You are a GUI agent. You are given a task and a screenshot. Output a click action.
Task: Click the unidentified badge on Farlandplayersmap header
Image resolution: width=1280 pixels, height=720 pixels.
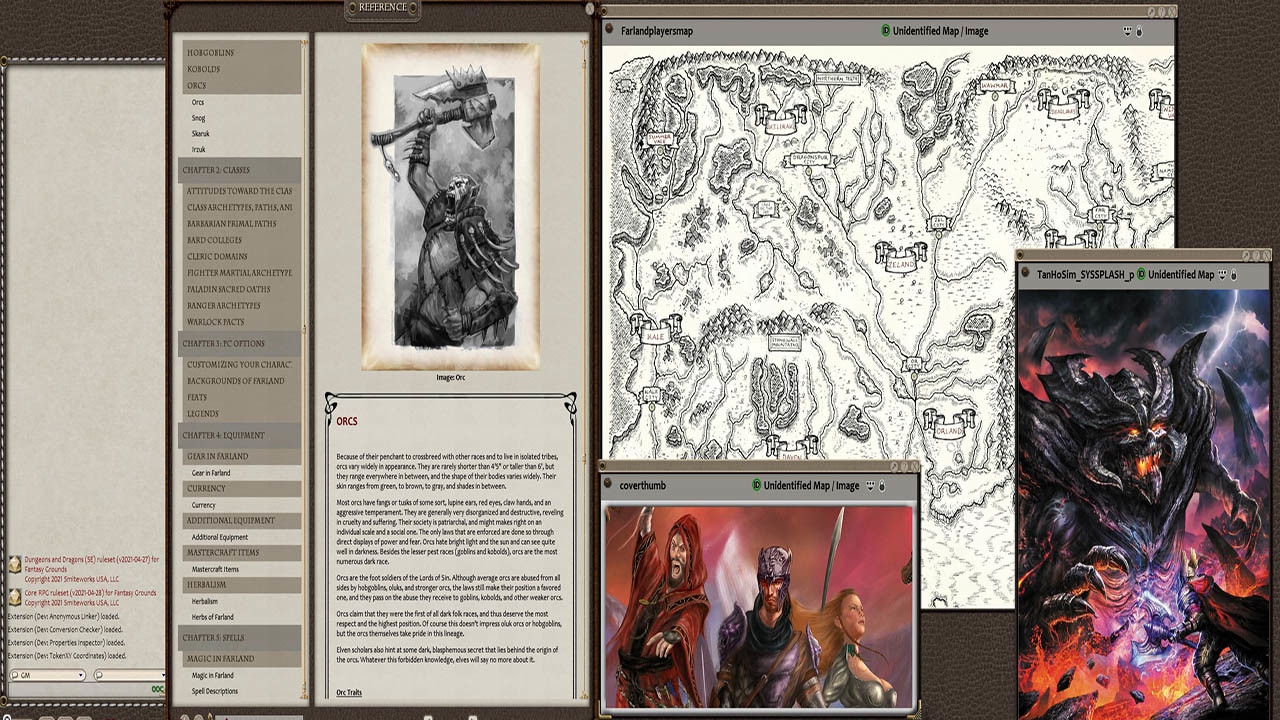(886, 30)
